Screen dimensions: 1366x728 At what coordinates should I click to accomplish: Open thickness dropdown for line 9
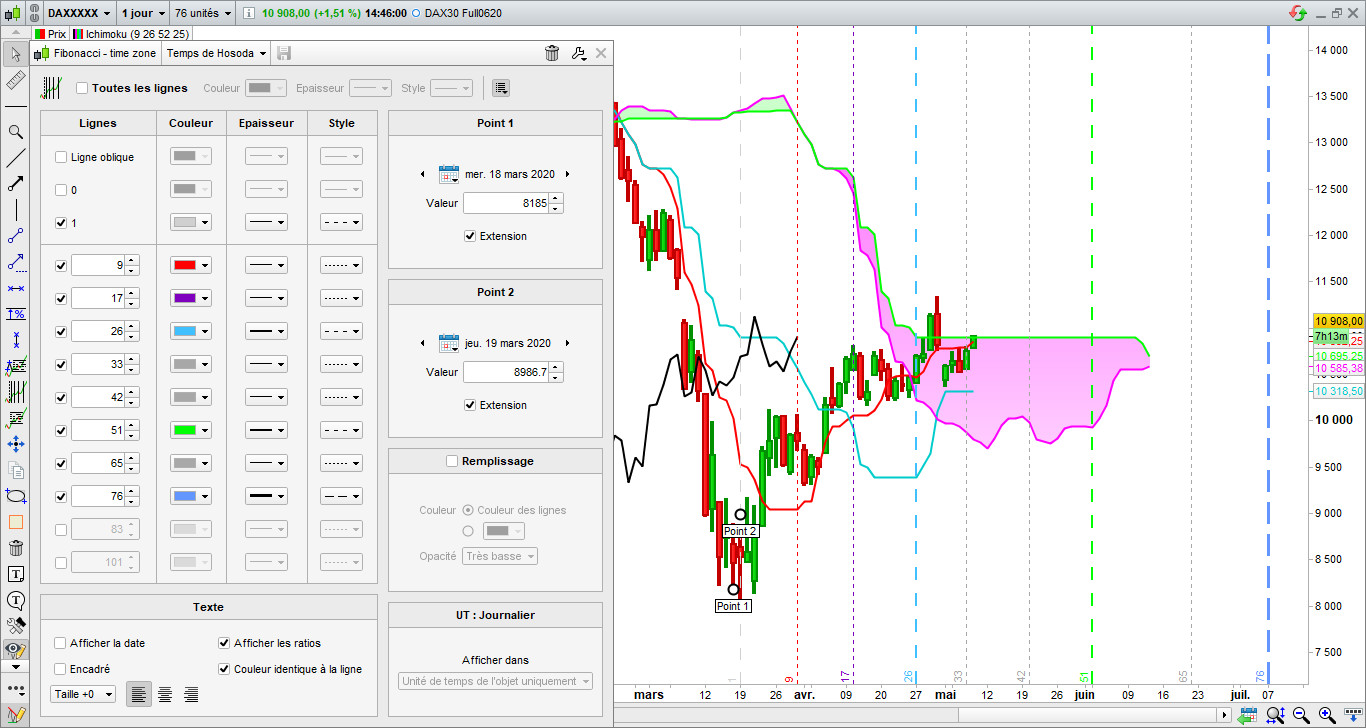pyautogui.click(x=267, y=265)
